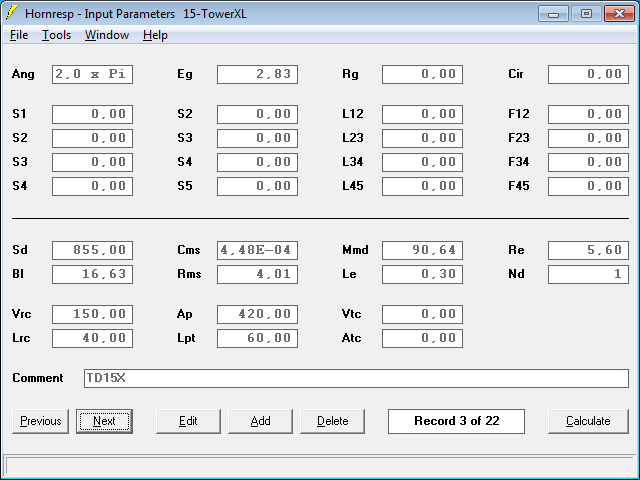Click the Mmd field showing 90,64
Screen dimensions: 640x480
pos(422,250)
